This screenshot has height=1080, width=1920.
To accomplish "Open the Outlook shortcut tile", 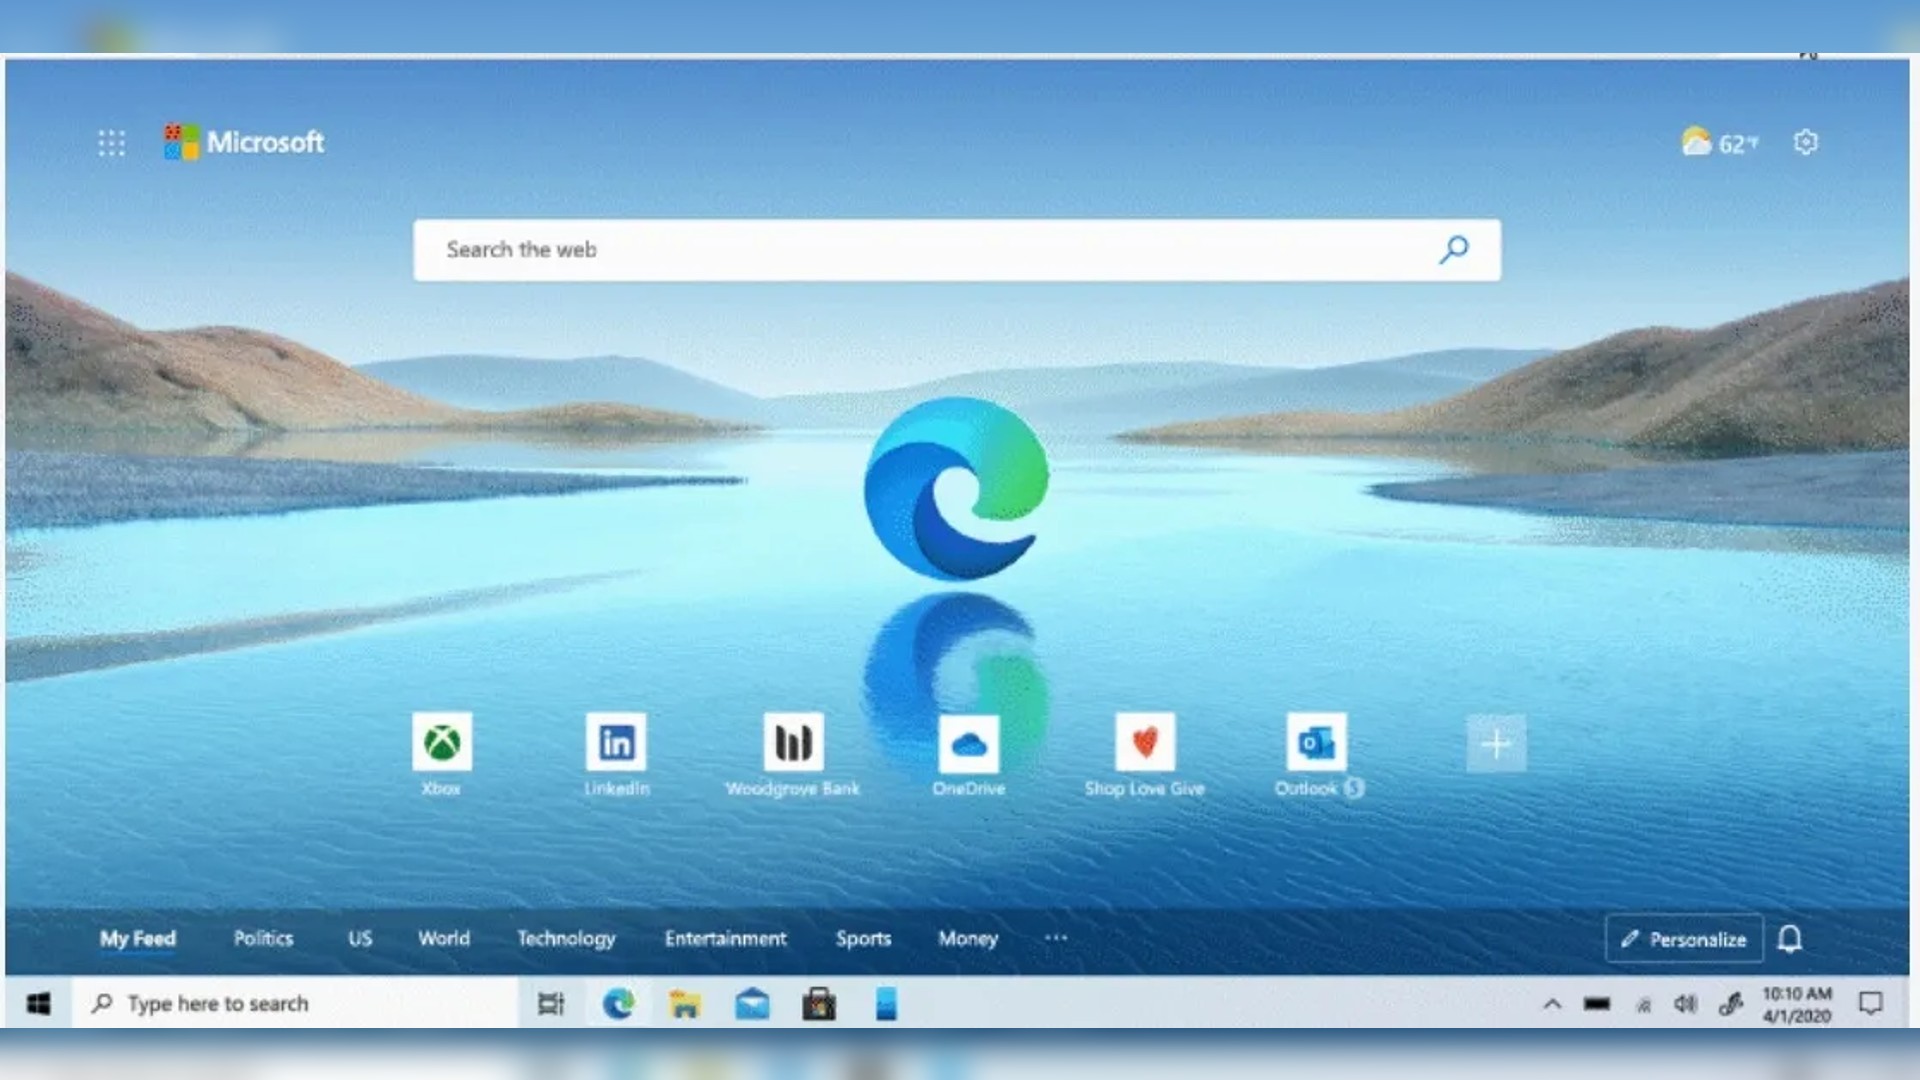I will click(x=1316, y=743).
